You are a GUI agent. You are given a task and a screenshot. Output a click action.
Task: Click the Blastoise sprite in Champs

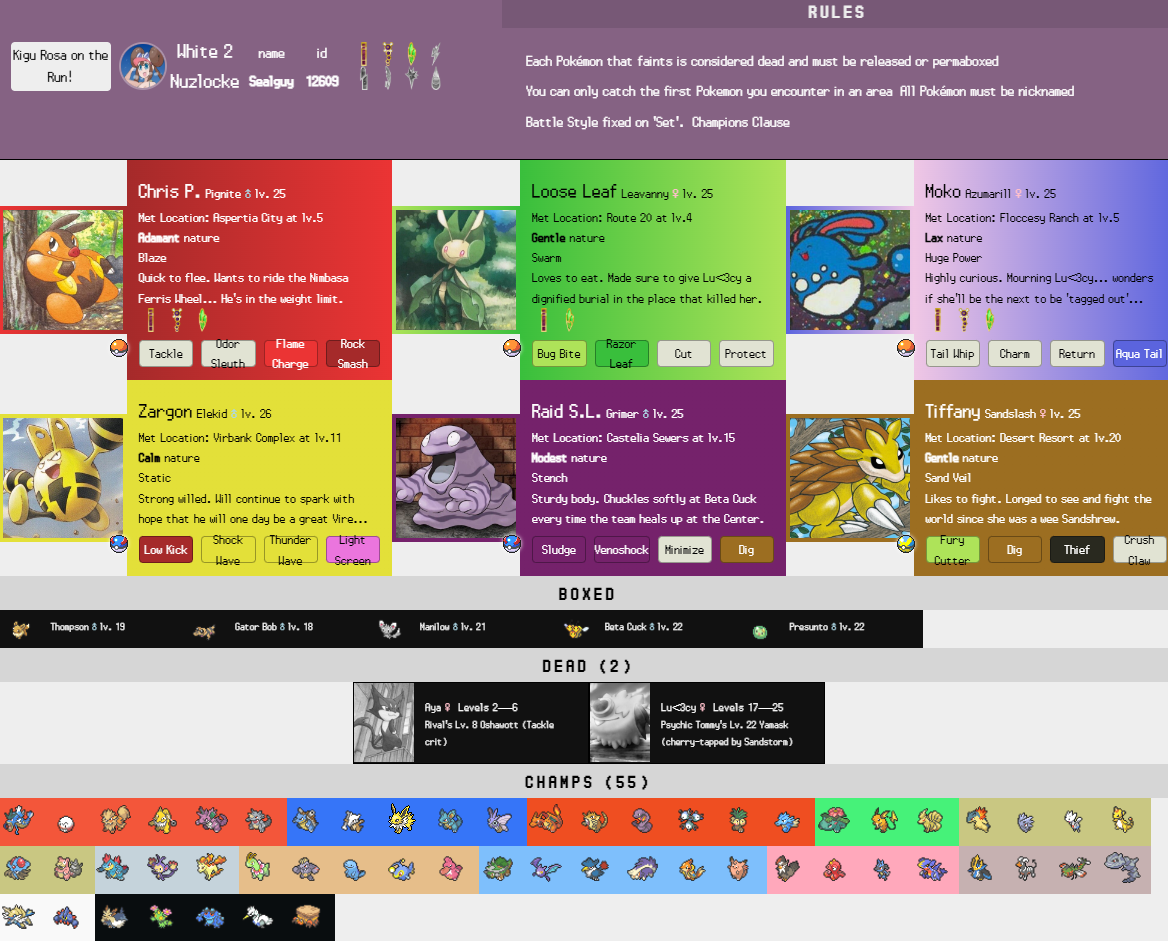click(305, 820)
